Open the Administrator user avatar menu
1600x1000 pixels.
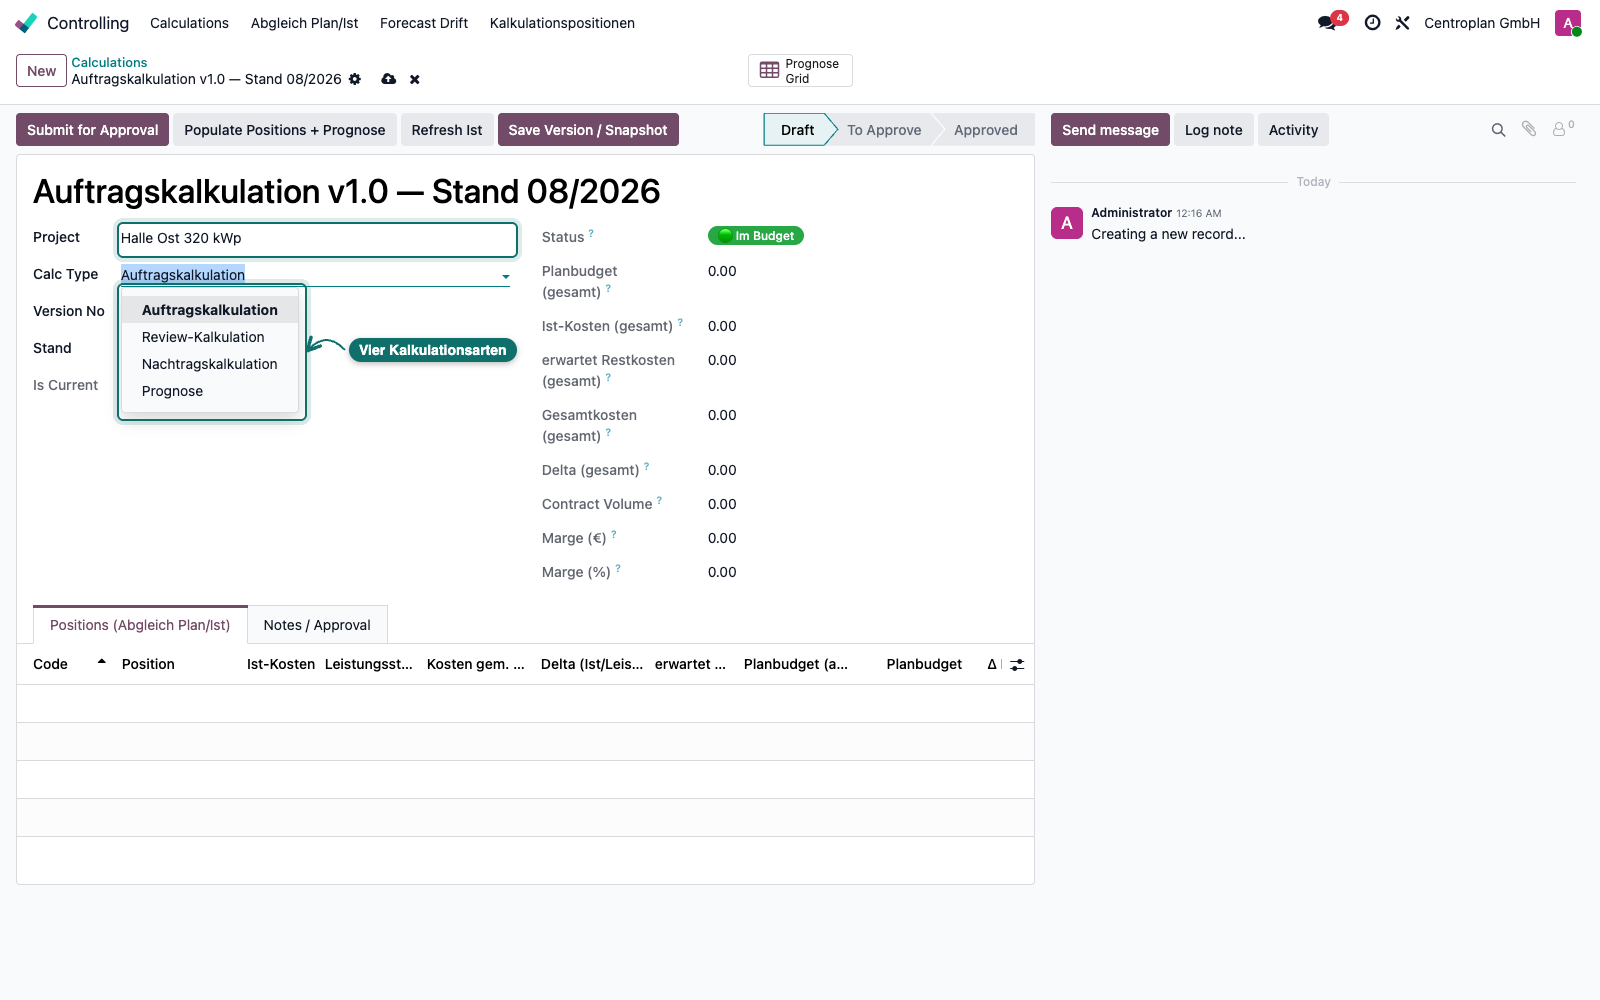1568,23
